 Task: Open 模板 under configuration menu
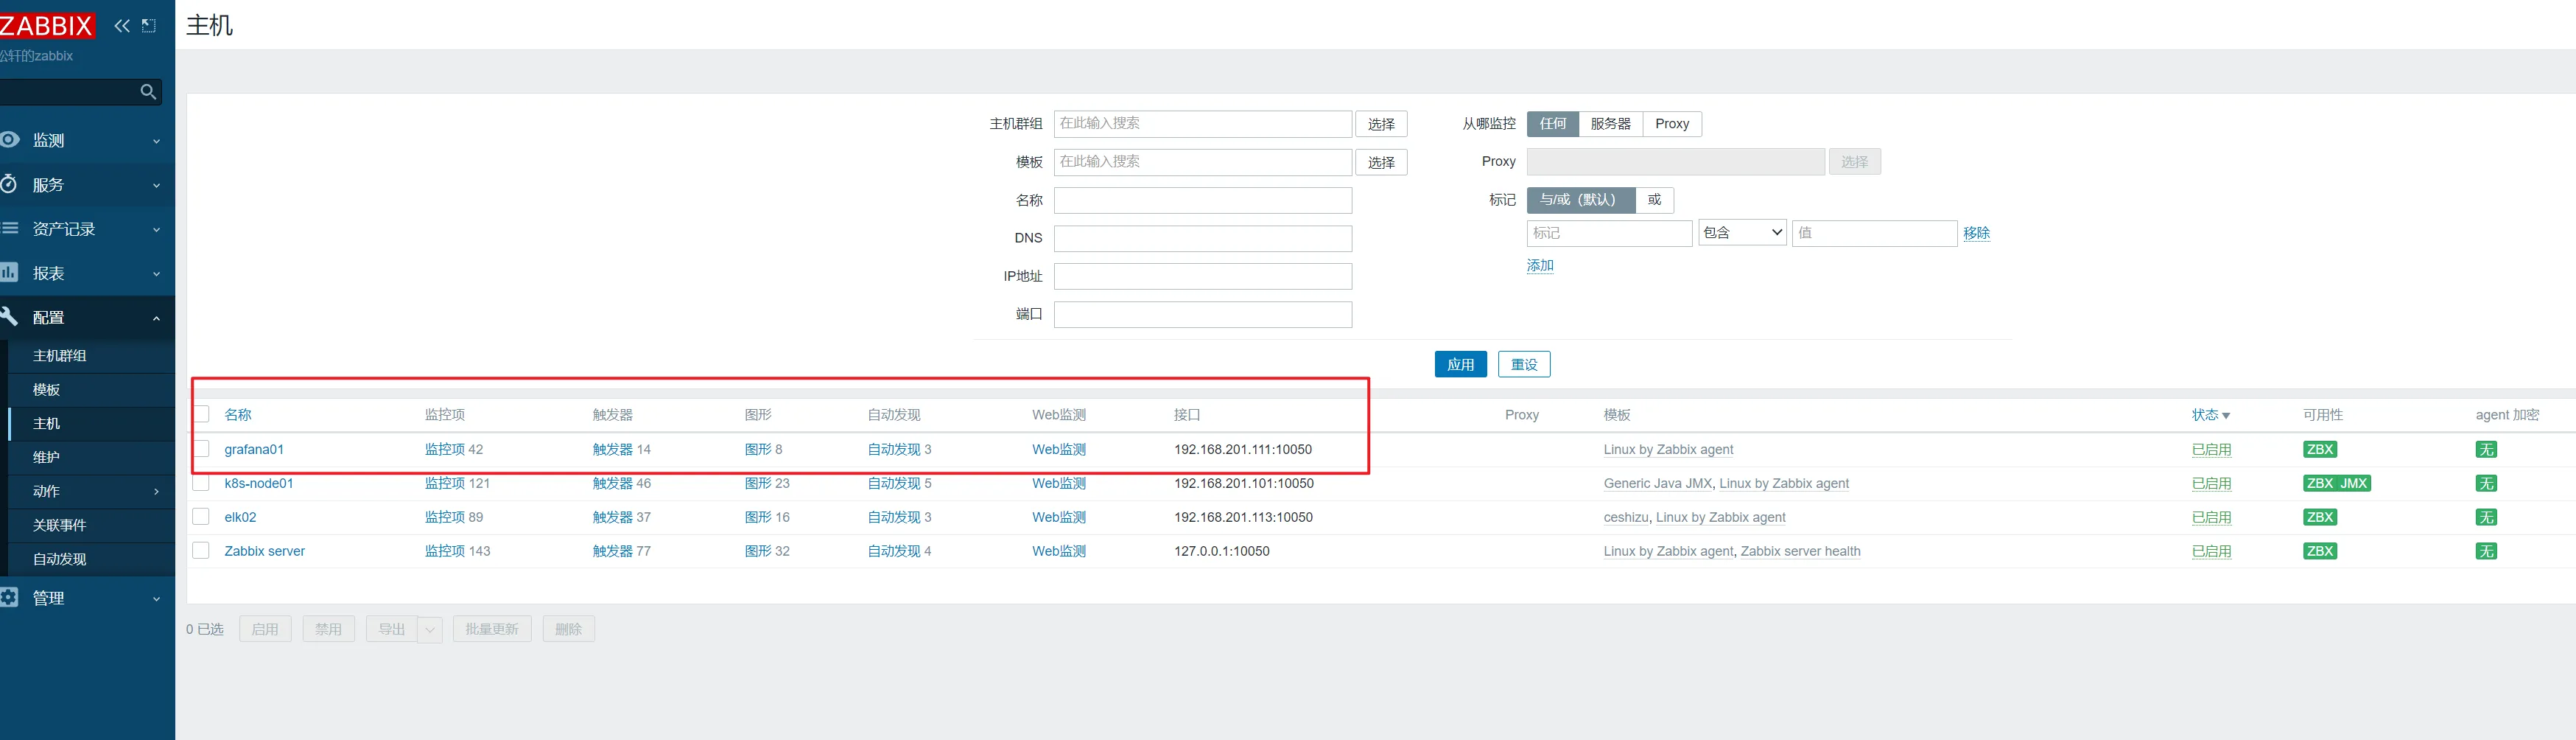coord(47,390)
